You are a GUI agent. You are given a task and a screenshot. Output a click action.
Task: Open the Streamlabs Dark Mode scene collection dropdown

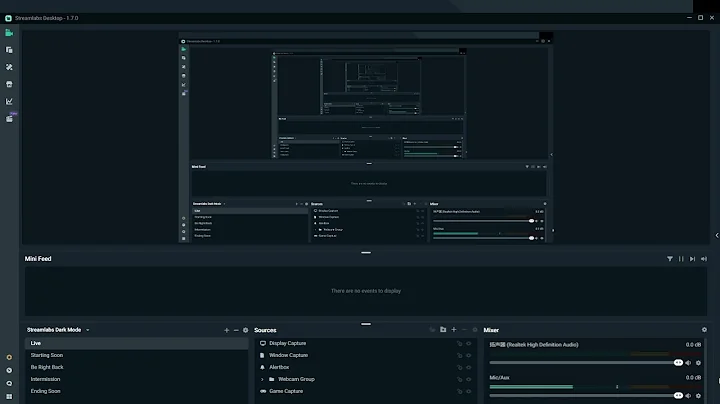click(58, 330)
